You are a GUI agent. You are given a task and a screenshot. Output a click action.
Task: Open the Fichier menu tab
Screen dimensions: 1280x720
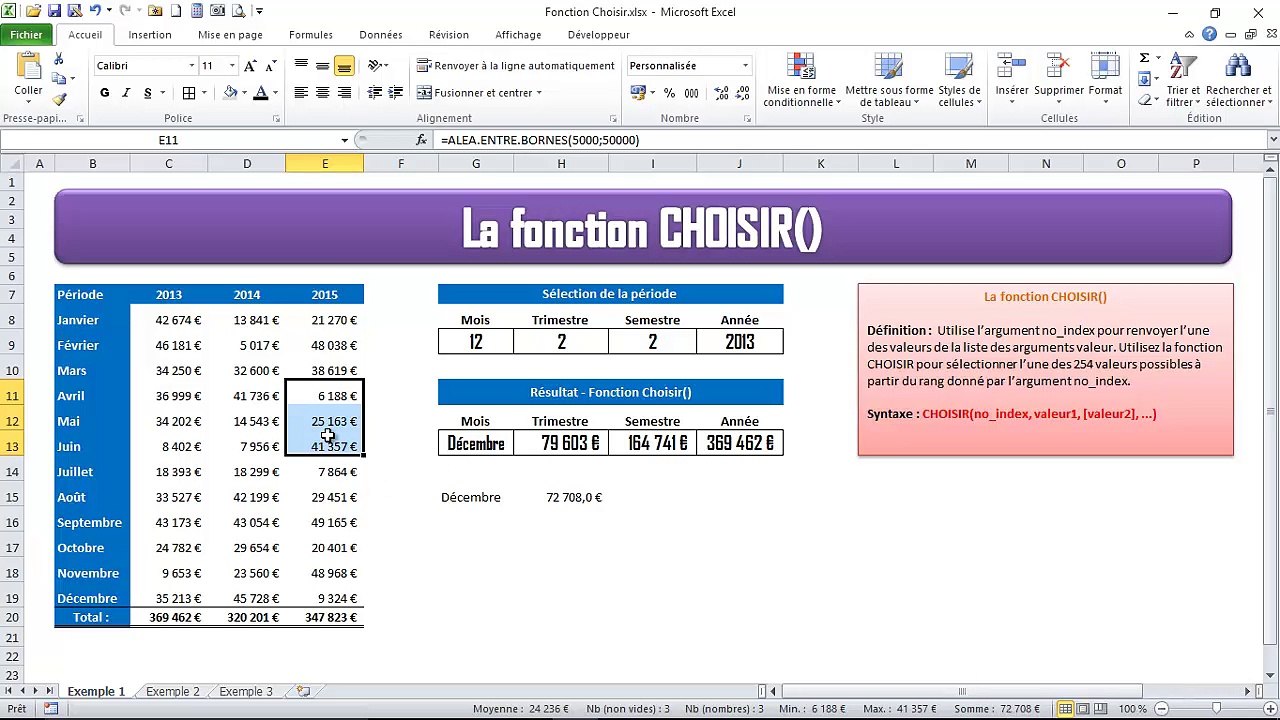pyautogui.click(x=27, y=35)
